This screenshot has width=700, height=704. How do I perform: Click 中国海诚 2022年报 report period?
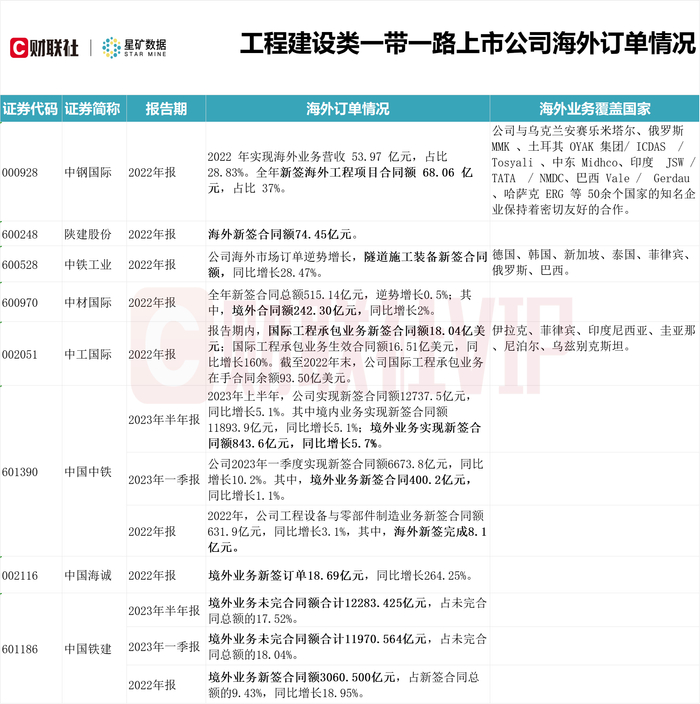click(x=152, y=576)
